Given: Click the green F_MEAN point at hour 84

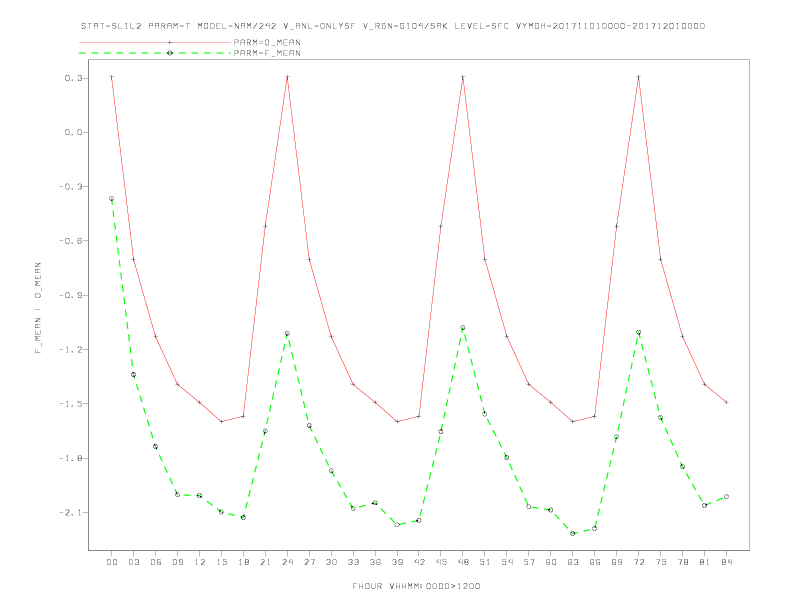Looking at the screenshot, I should 727,497.
